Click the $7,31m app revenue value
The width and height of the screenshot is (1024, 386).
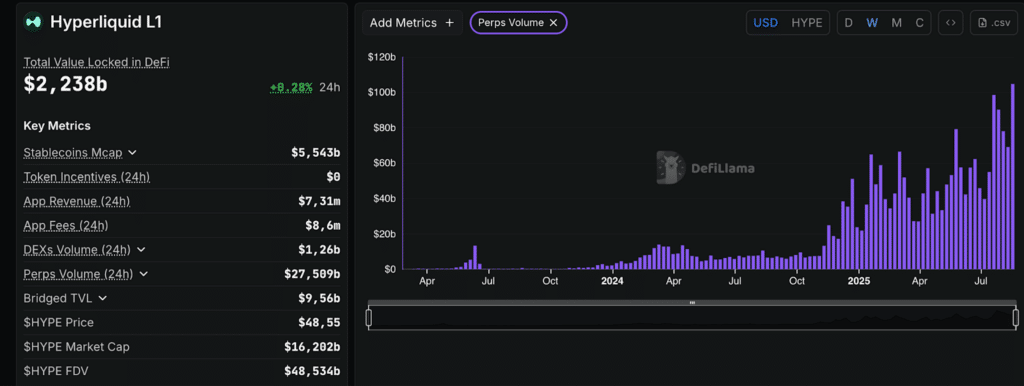[x=319, y=201]
